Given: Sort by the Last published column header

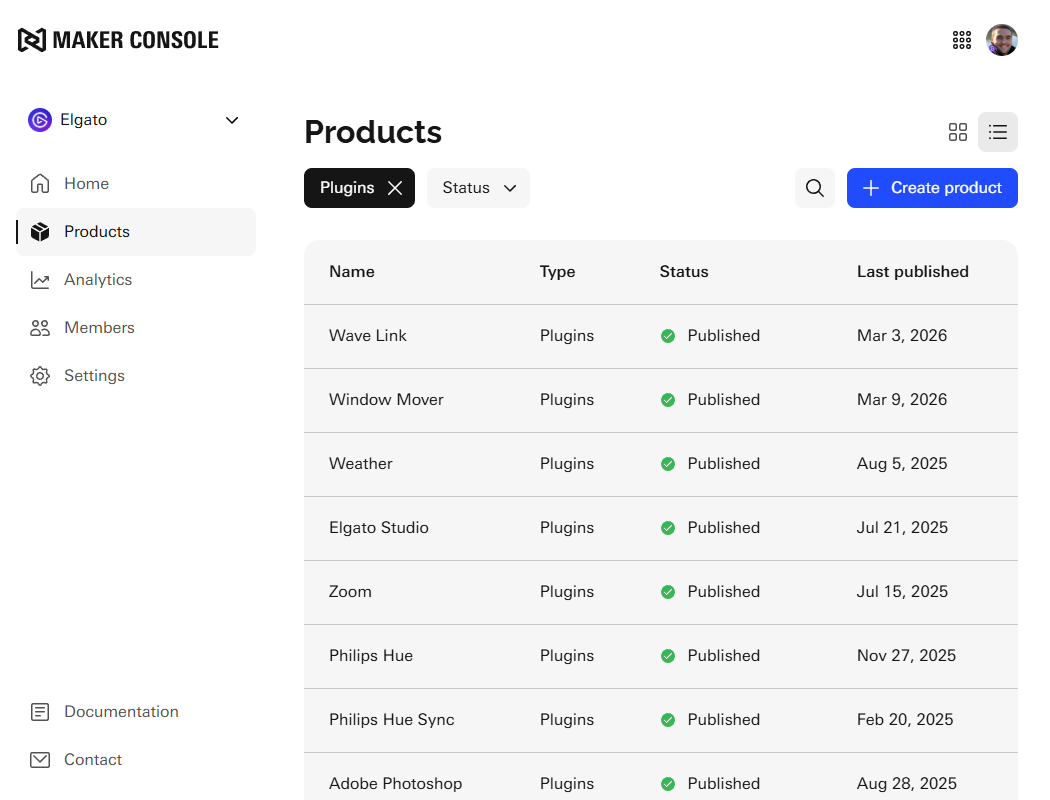Looking at the screenshot, I should coord(912,272).
